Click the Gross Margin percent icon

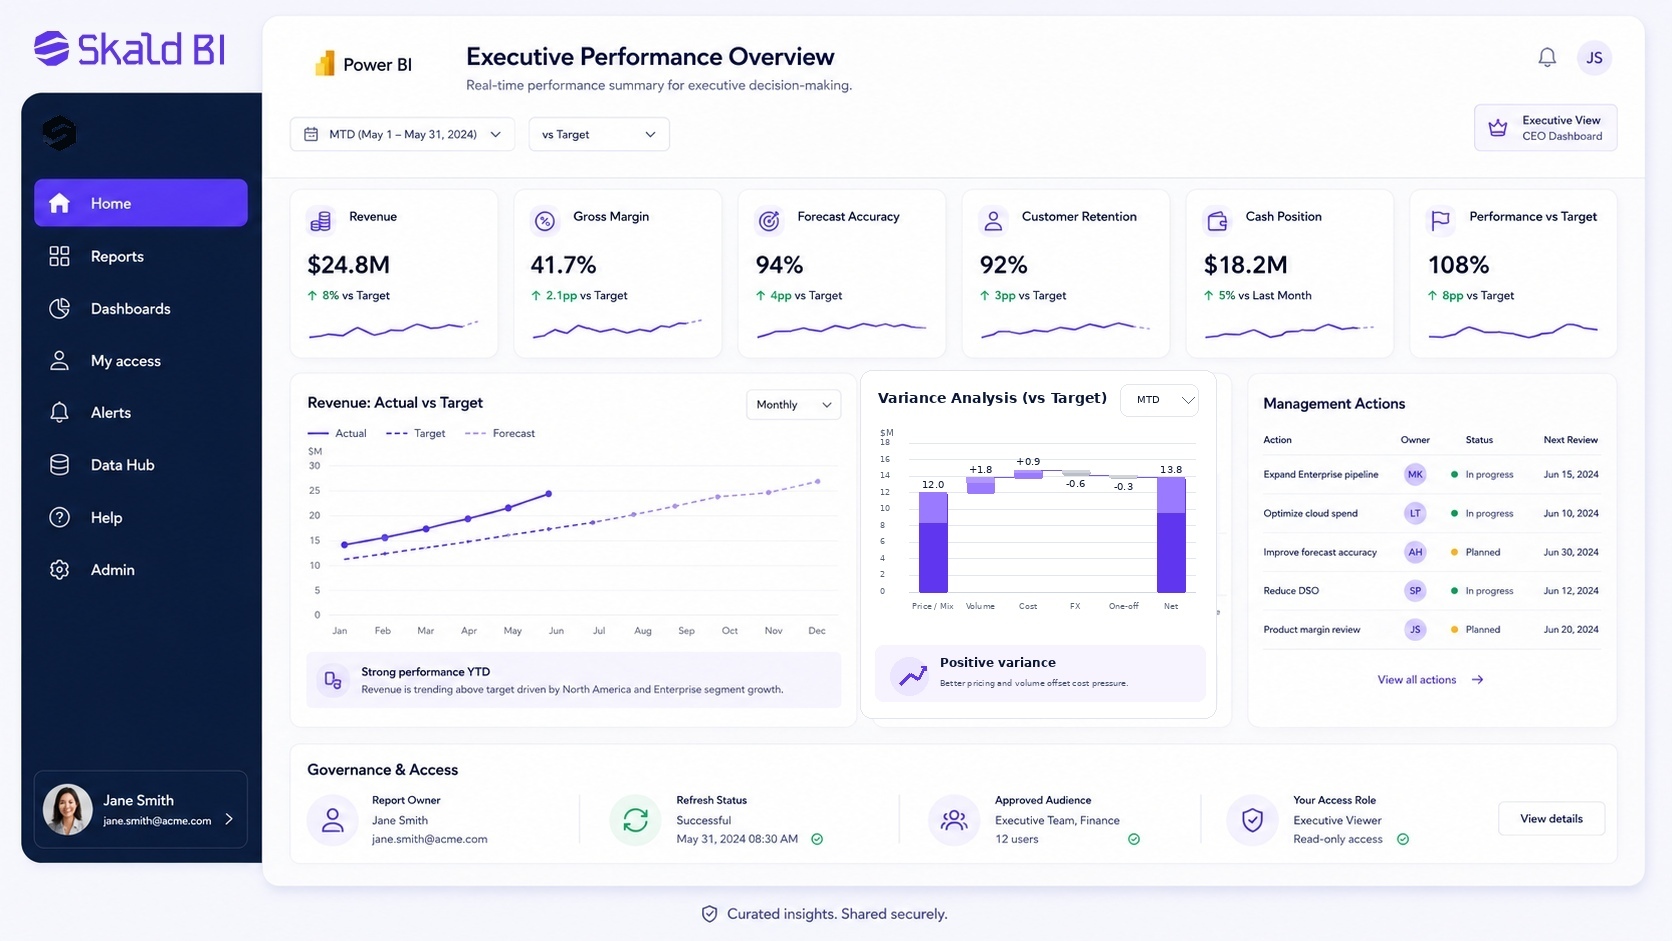click(545, 221)
